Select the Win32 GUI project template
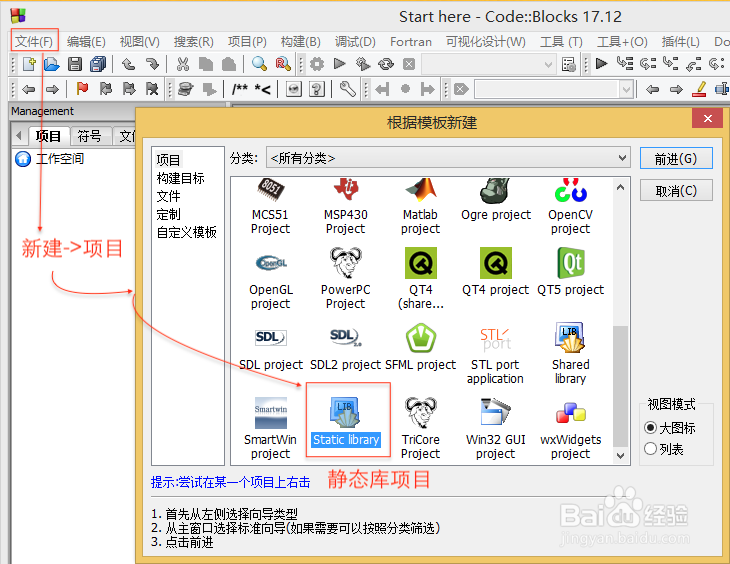The width and height of the screenshot is (730, 564). click(495, 428)
